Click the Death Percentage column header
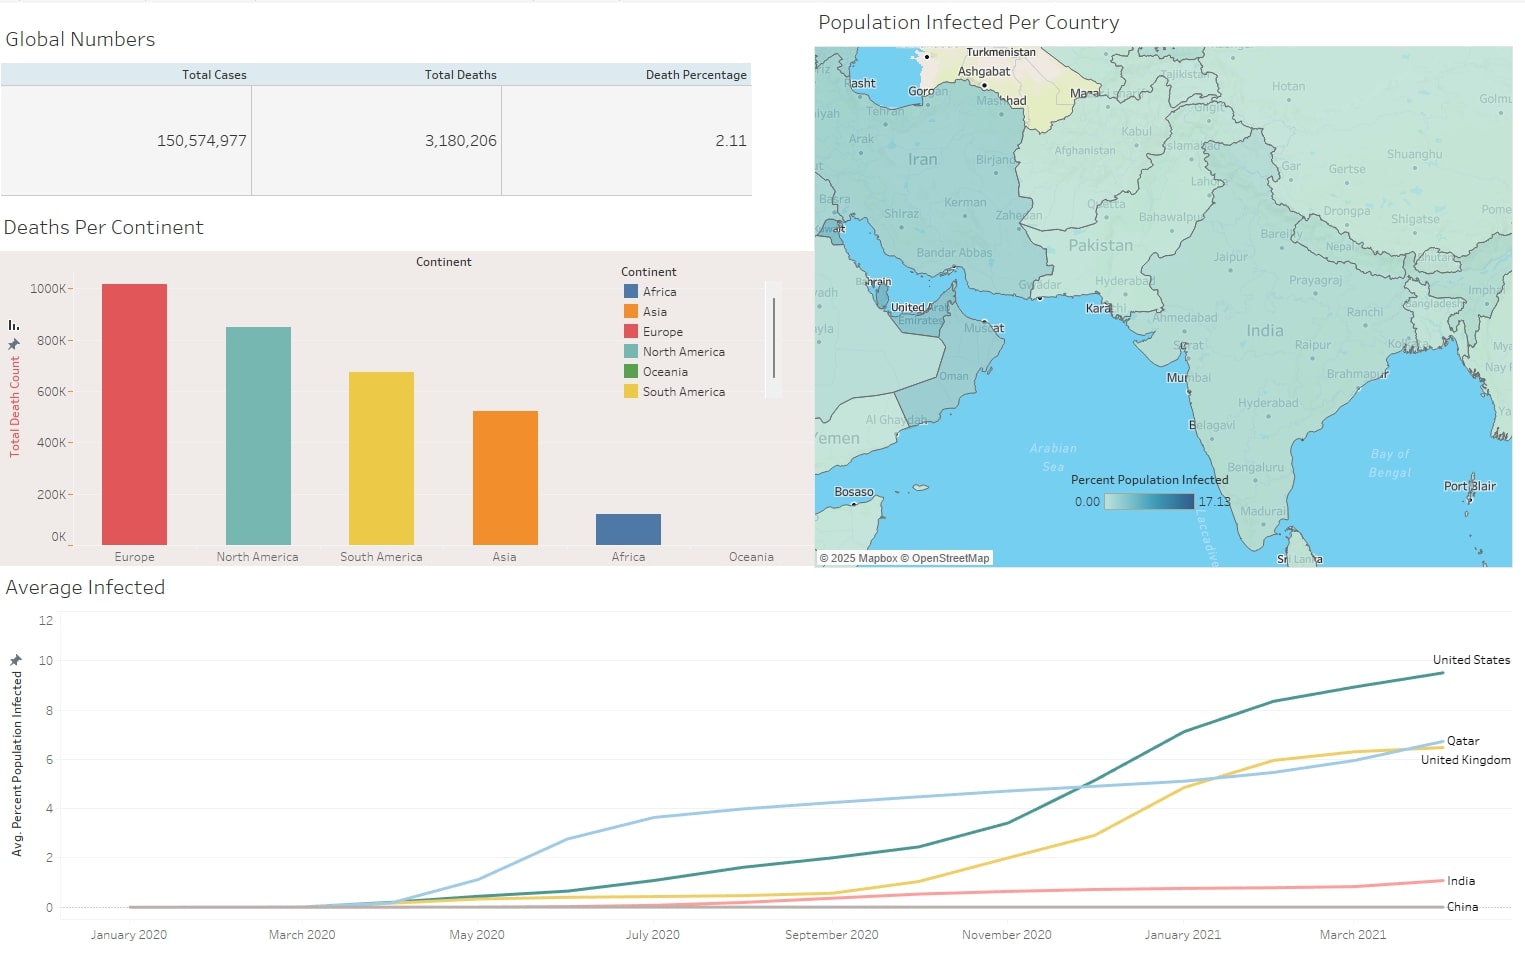 point(696,75)
